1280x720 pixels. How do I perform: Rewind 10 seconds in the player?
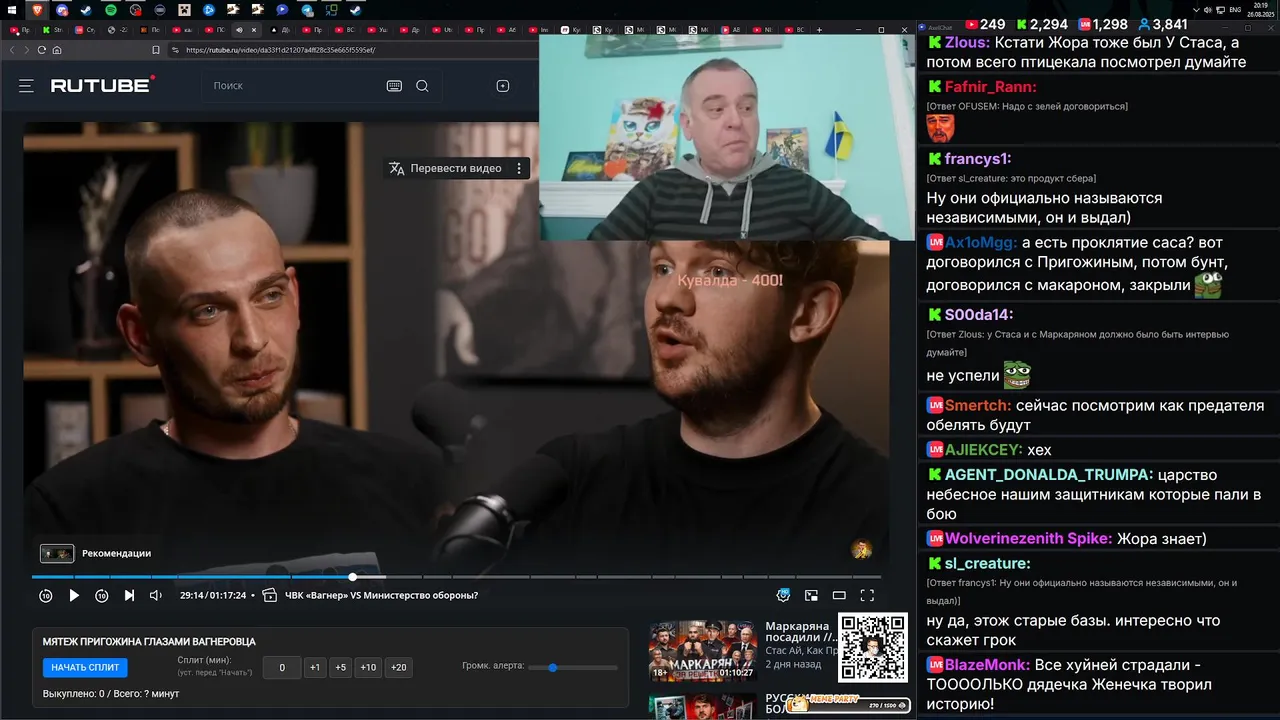pyautogui.click(x=46, y=595)
